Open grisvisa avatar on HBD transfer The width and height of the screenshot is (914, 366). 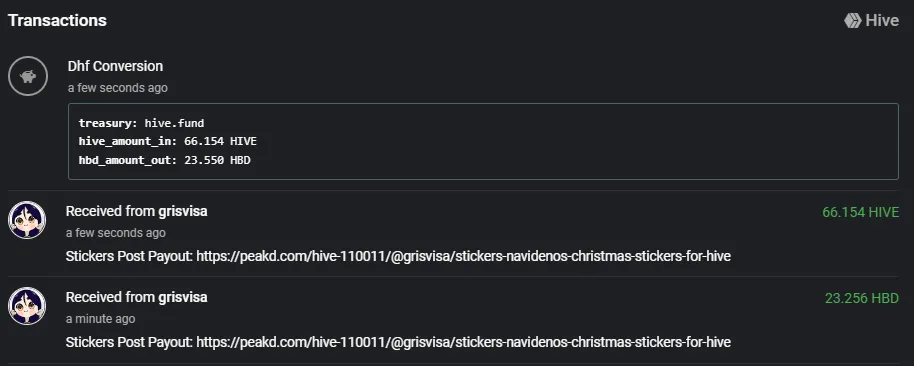coord(27,306)
